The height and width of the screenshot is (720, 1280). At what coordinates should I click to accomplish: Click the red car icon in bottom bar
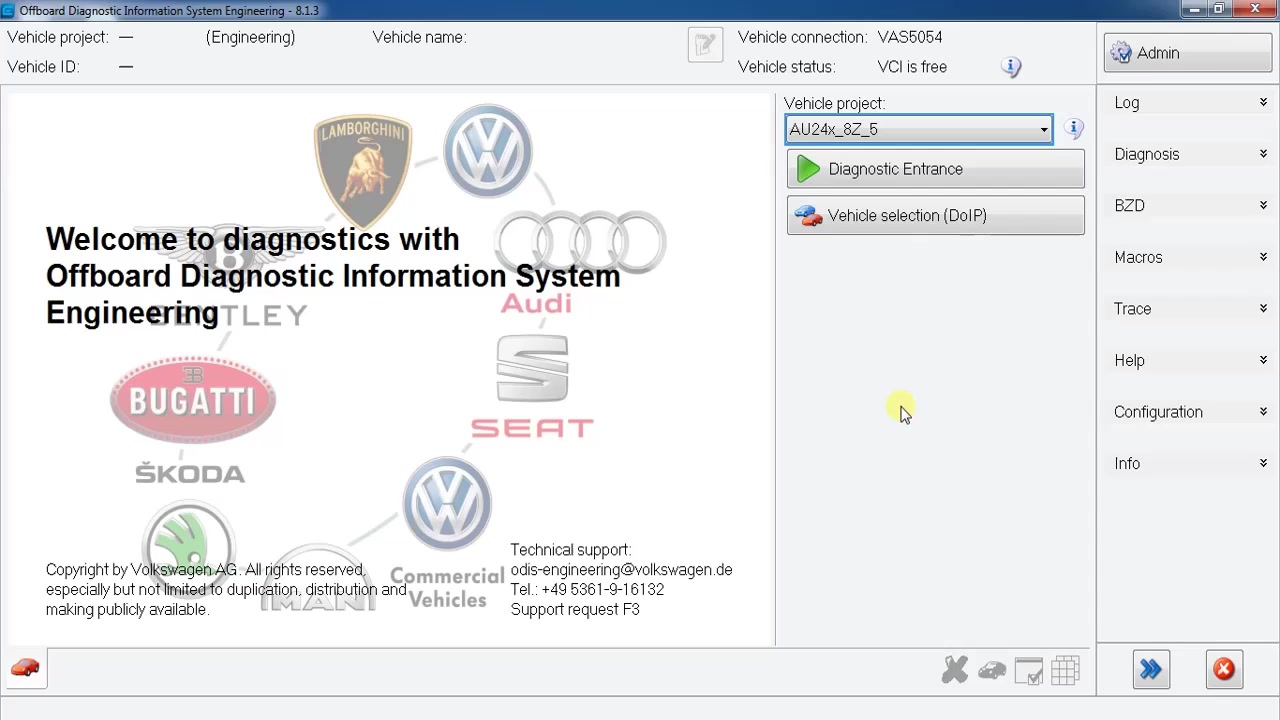click(25, 668)
